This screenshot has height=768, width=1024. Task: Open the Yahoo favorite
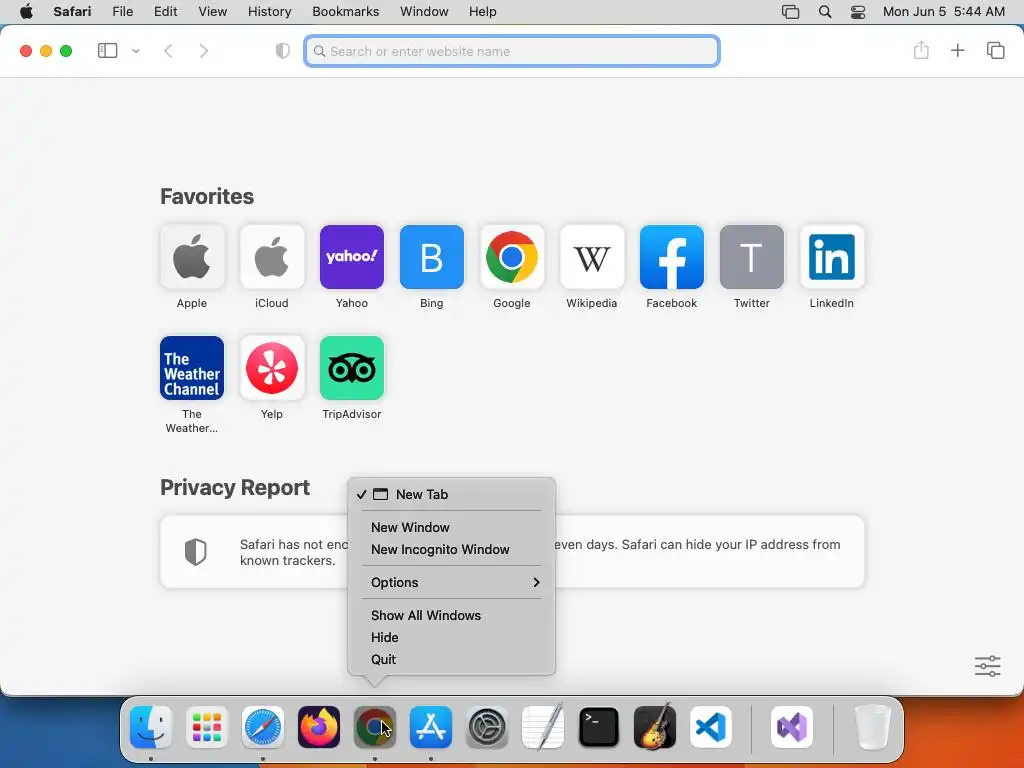pyautogui.click(x=352, y=257)
